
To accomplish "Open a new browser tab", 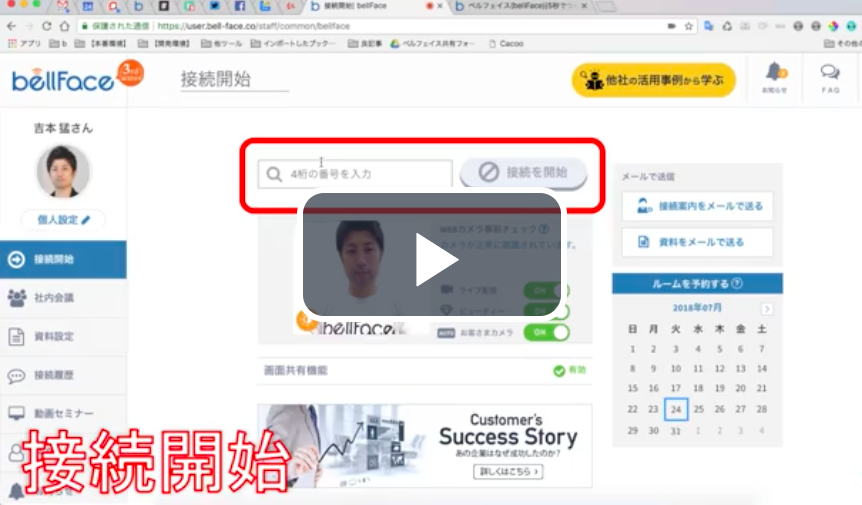I will pos(606,7).
